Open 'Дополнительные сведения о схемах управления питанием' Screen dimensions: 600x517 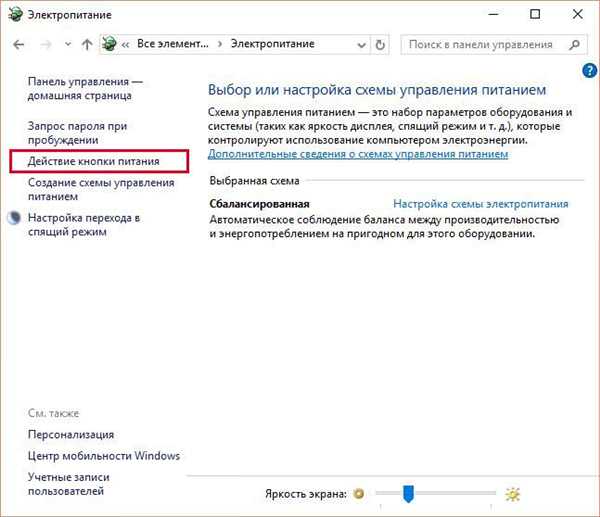coord(358,154)
